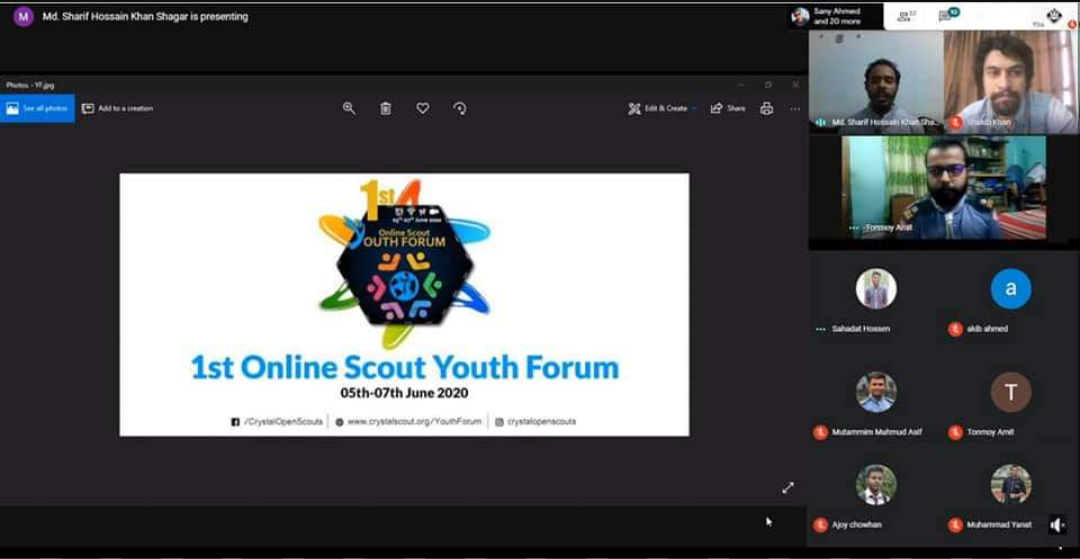Screen dimensions: 1080x559
Task: Click the brown 'T' avatar of Tonmoy Amit
Action: [x=1010, y=392]
